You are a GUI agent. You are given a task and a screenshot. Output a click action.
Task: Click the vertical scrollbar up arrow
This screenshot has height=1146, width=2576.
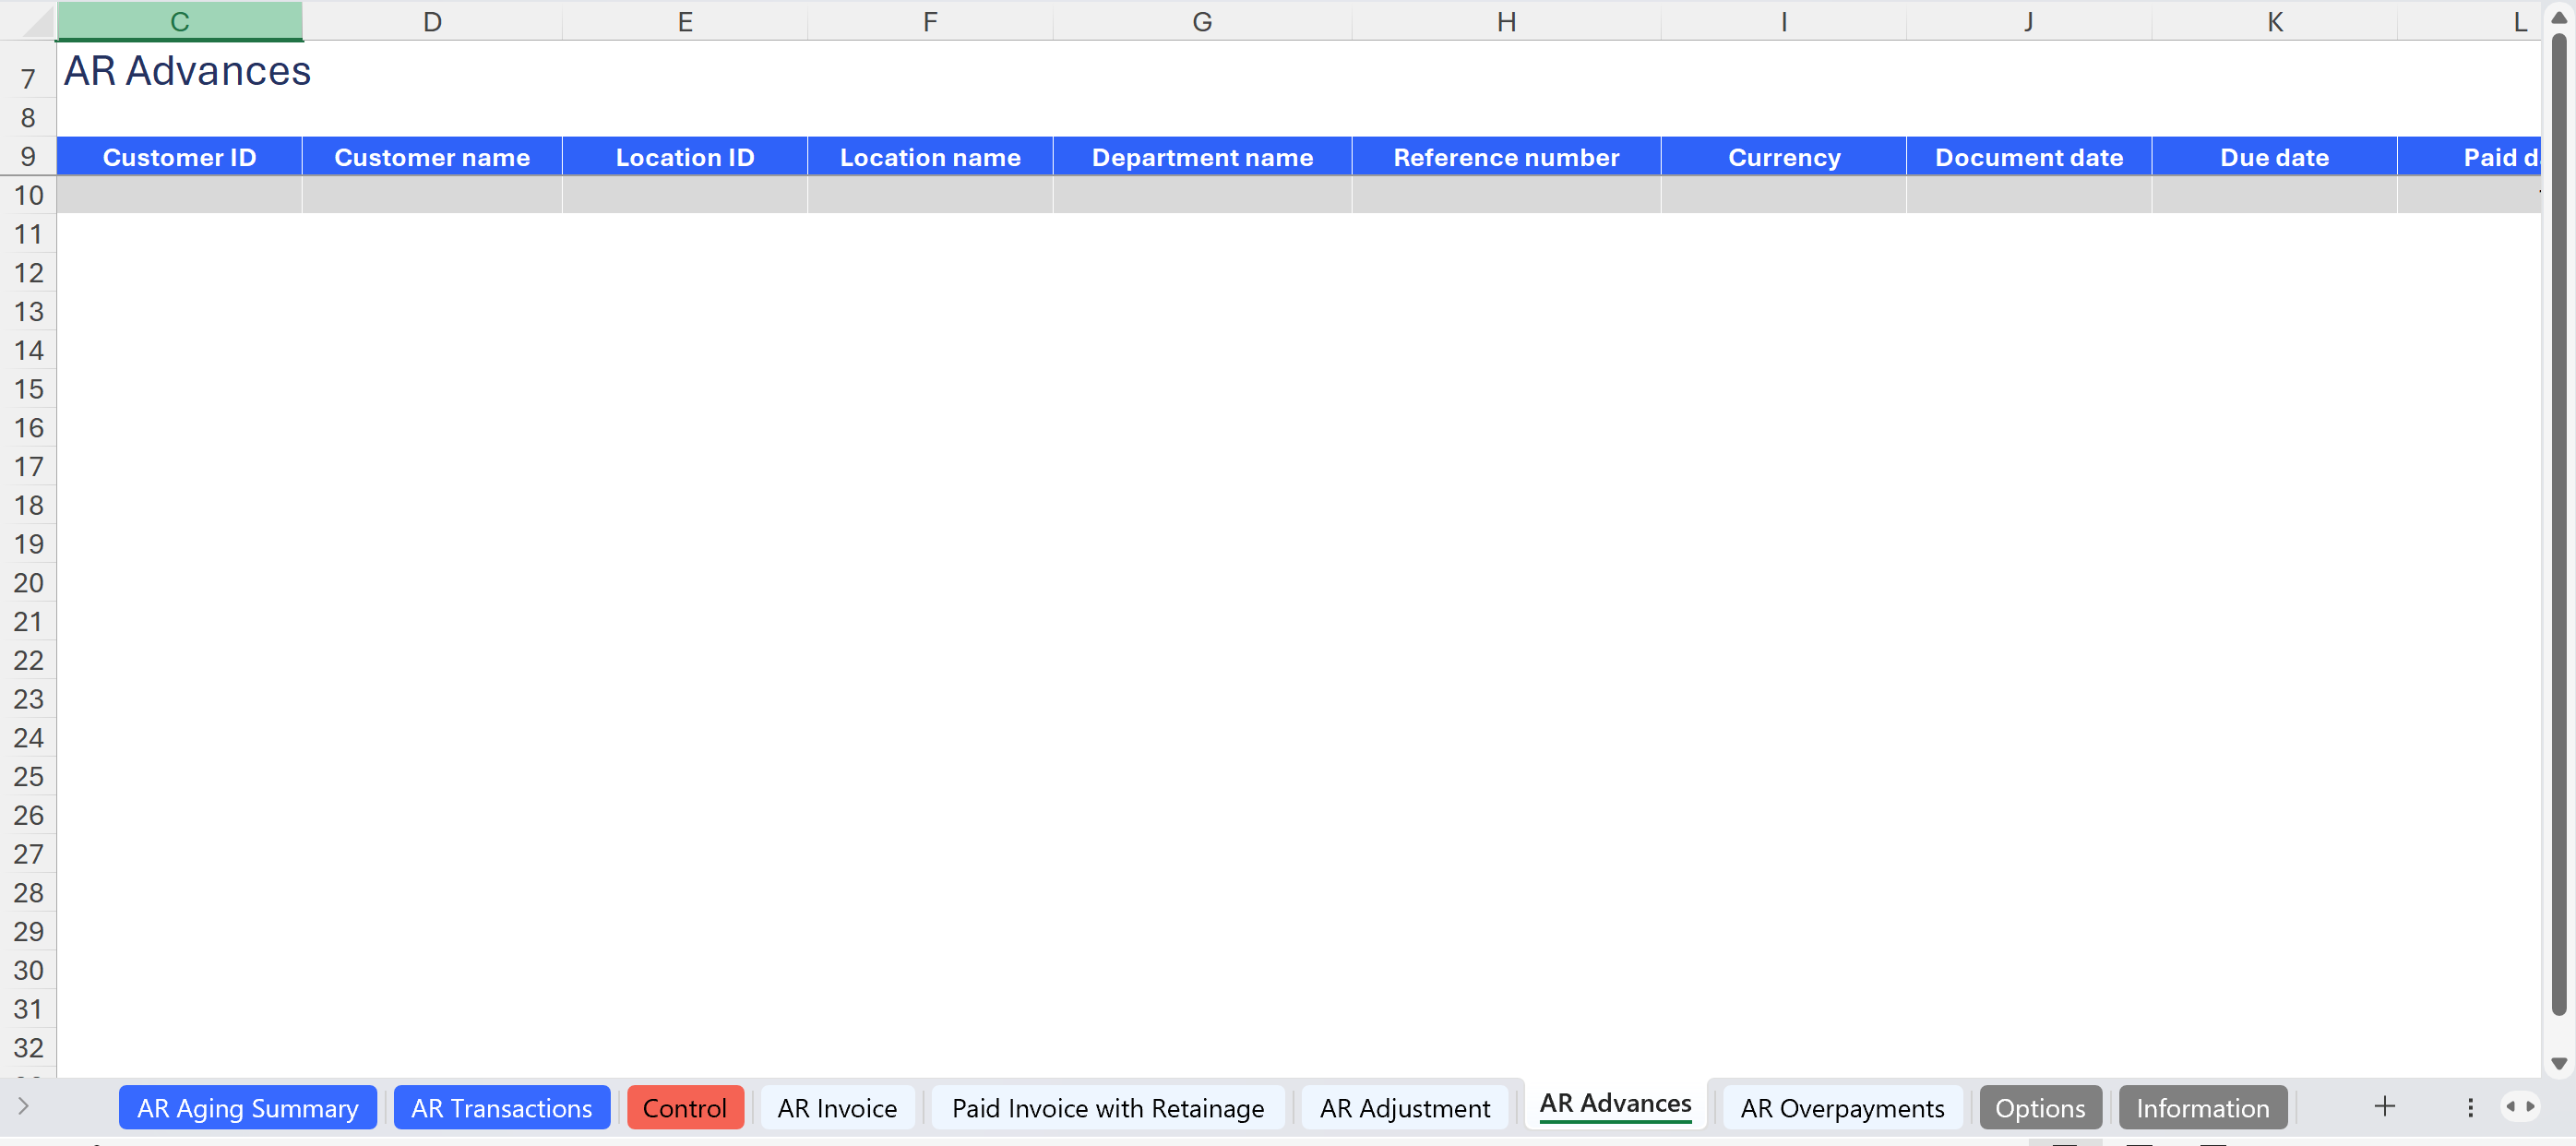click(2559, 18)
